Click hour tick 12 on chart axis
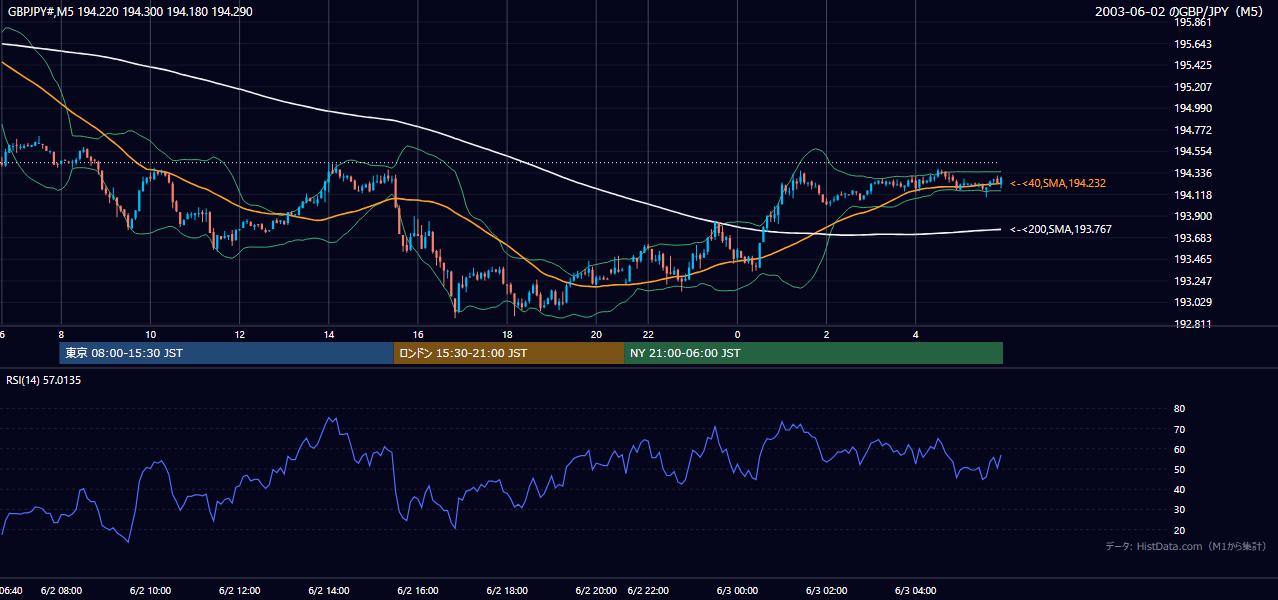The image size is (1278, 600). [240, 335]
